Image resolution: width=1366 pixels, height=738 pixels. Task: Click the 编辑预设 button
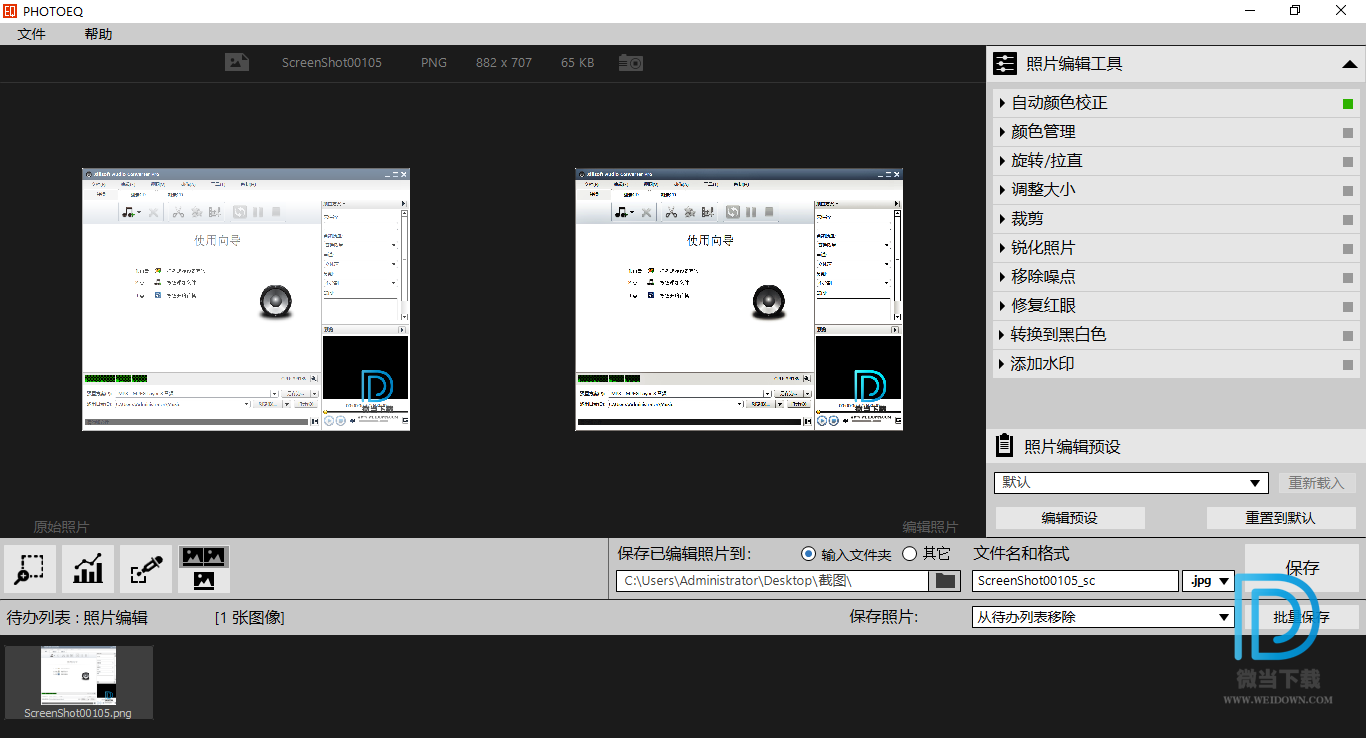1070,518
